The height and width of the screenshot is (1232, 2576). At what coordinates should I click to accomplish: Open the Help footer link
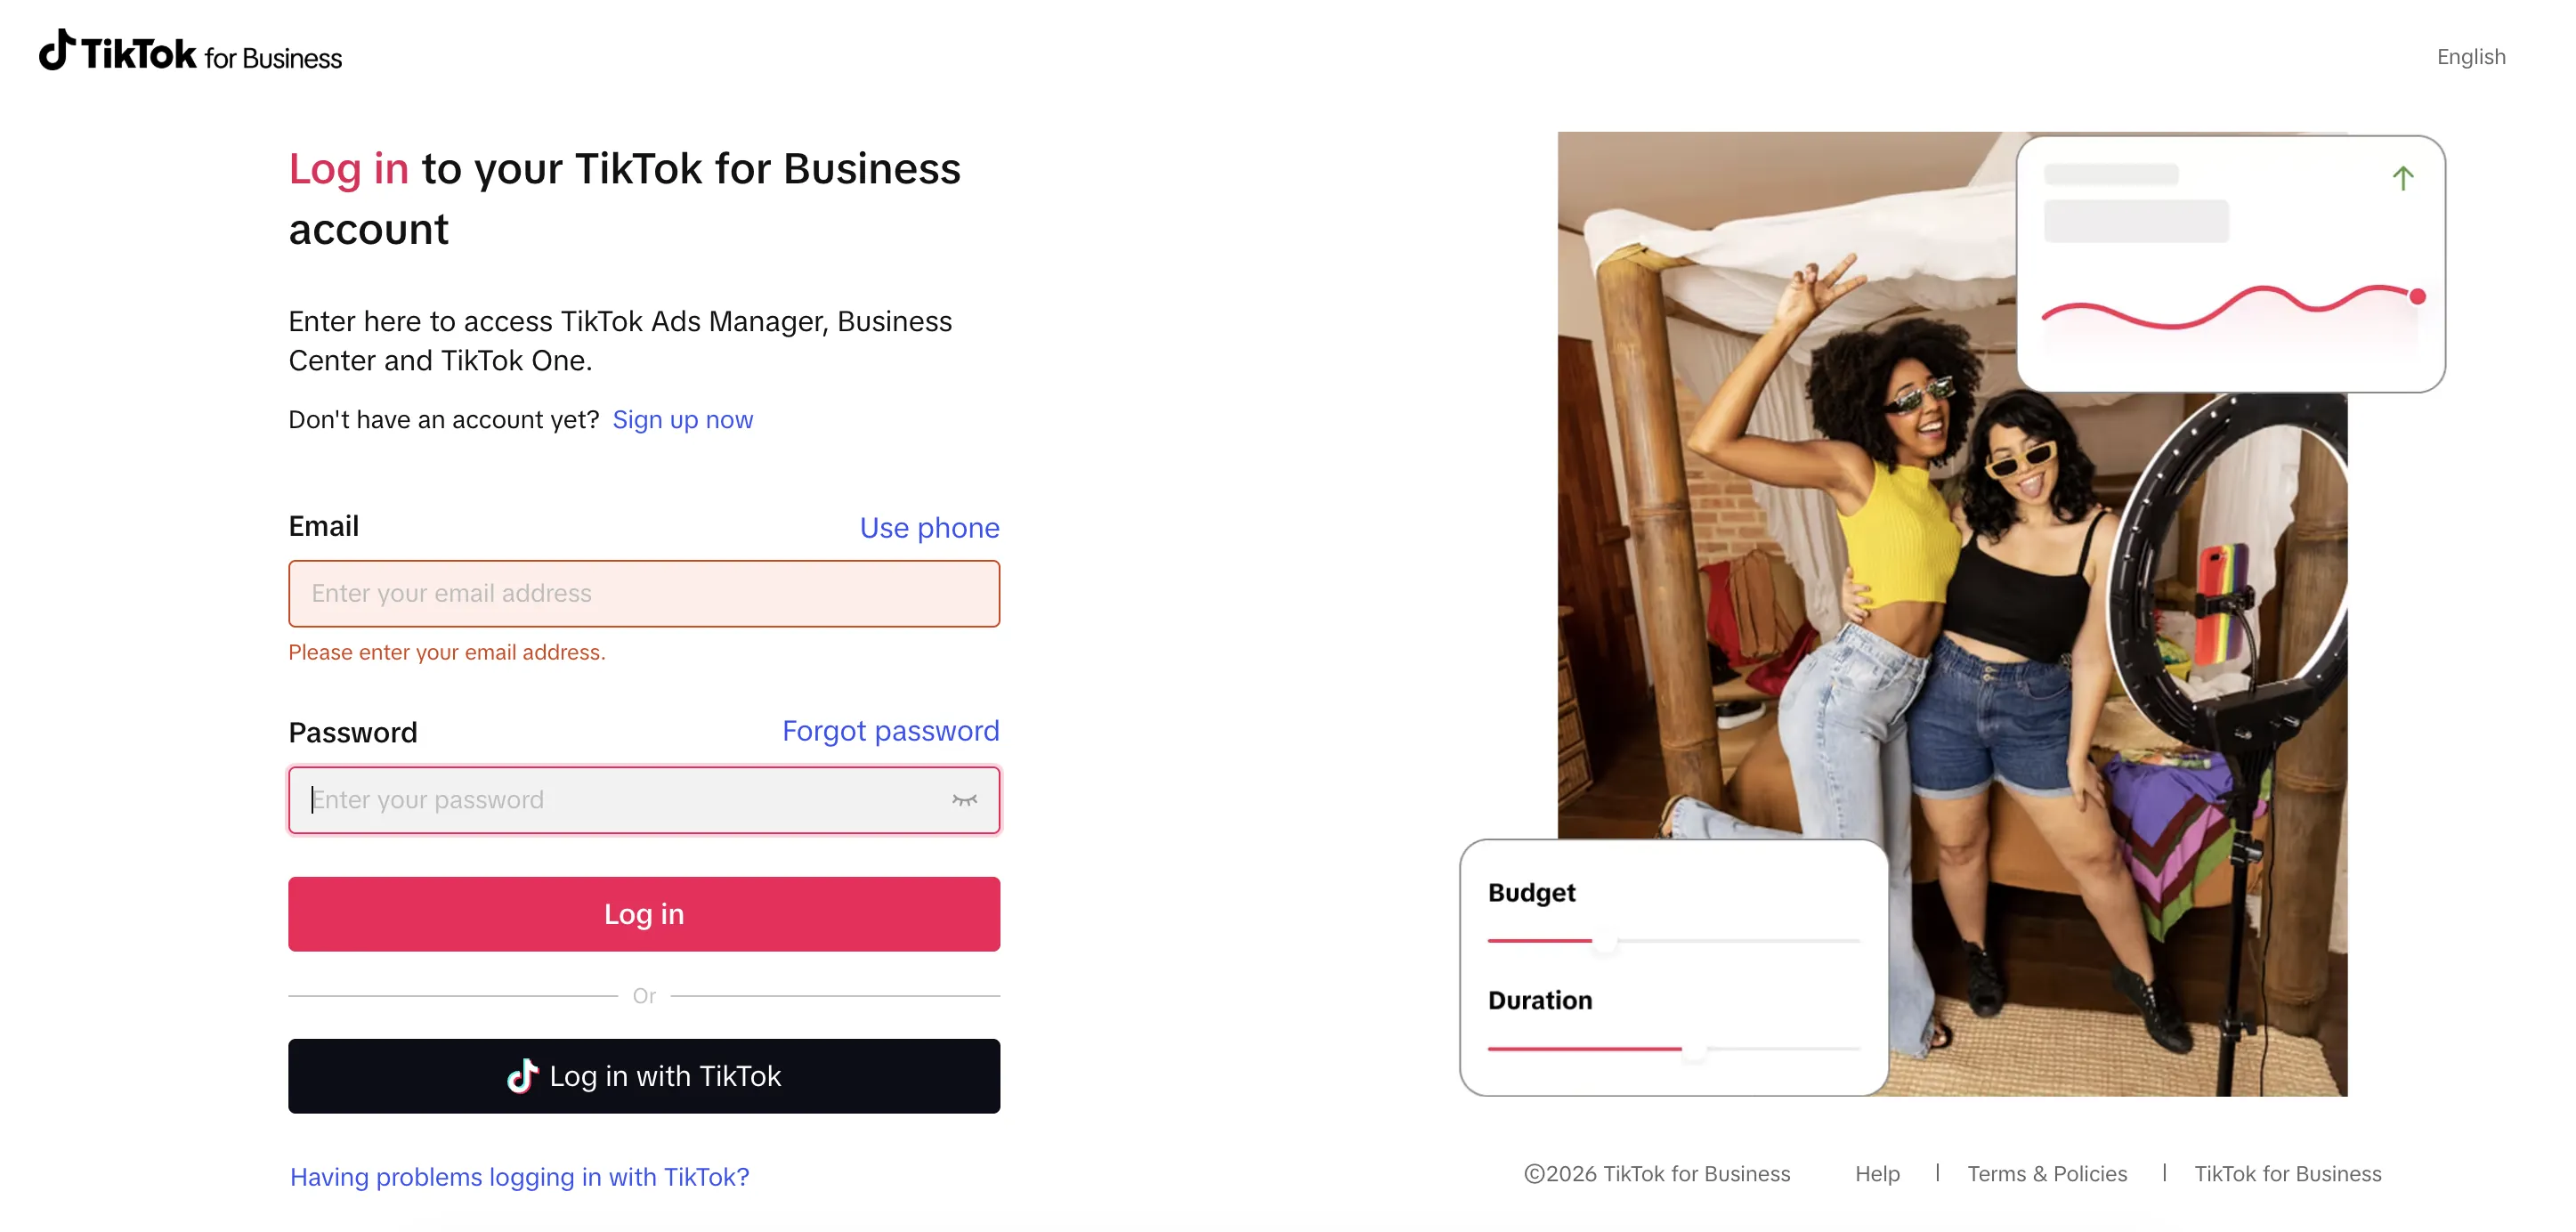(1877, 1174)
